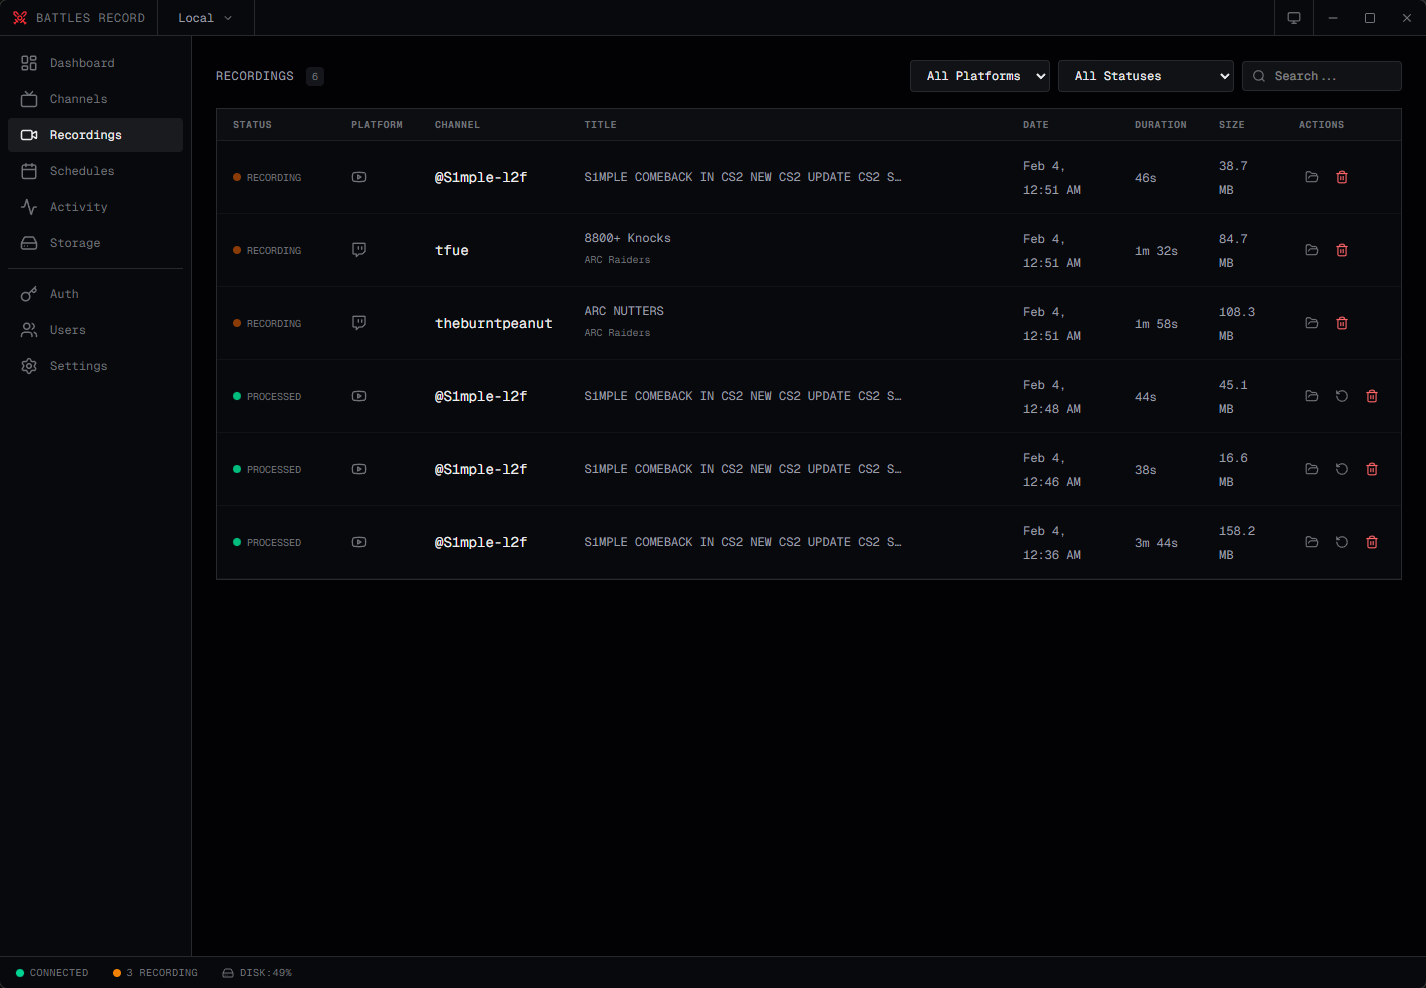
Task: Delete the theburntpeanut recording
Action: click(1341, 323)
